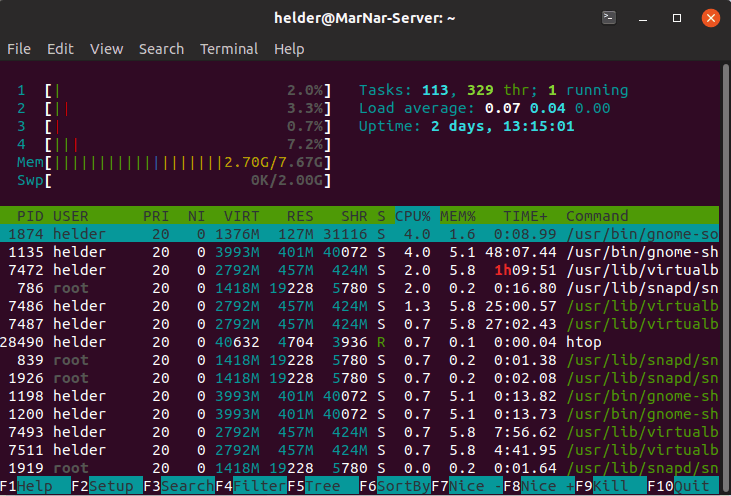Image resolution: width=731 pixels, height=496 pixels.
Task: Select process row with PID 7487
Action: pyautogui.click(x=359, y=324)
